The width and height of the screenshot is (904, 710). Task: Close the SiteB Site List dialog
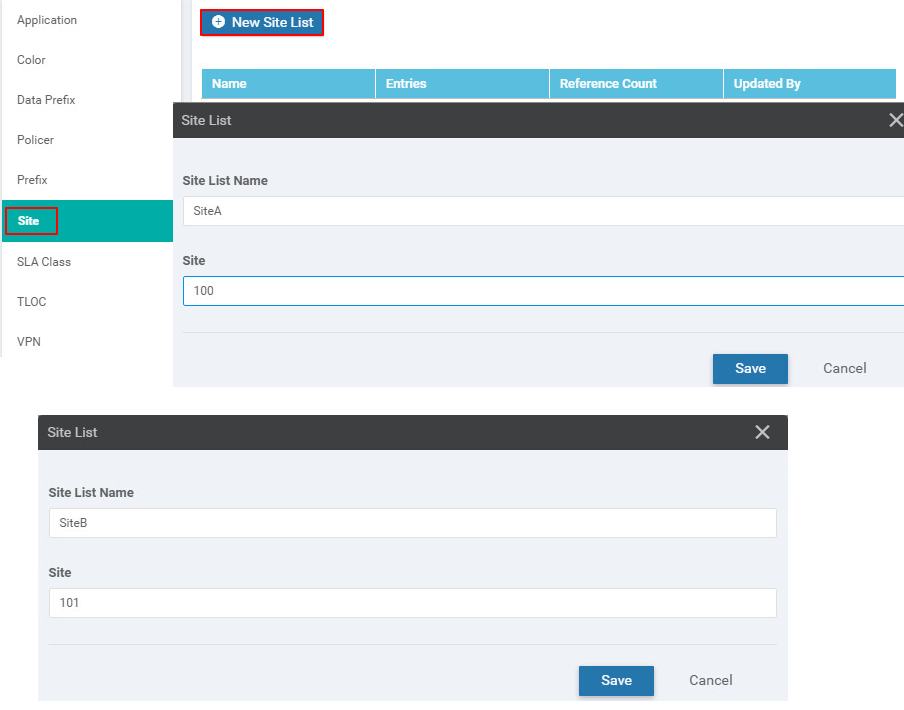tap(762, 432)
